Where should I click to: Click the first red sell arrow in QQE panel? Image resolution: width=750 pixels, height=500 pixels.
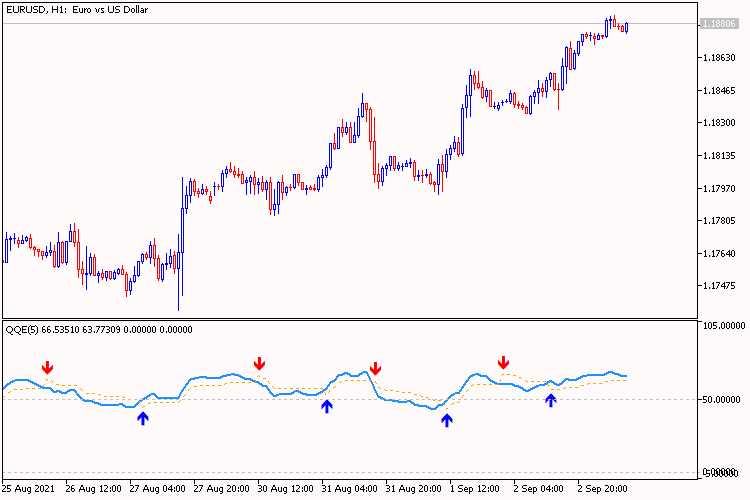pos(47,369)
